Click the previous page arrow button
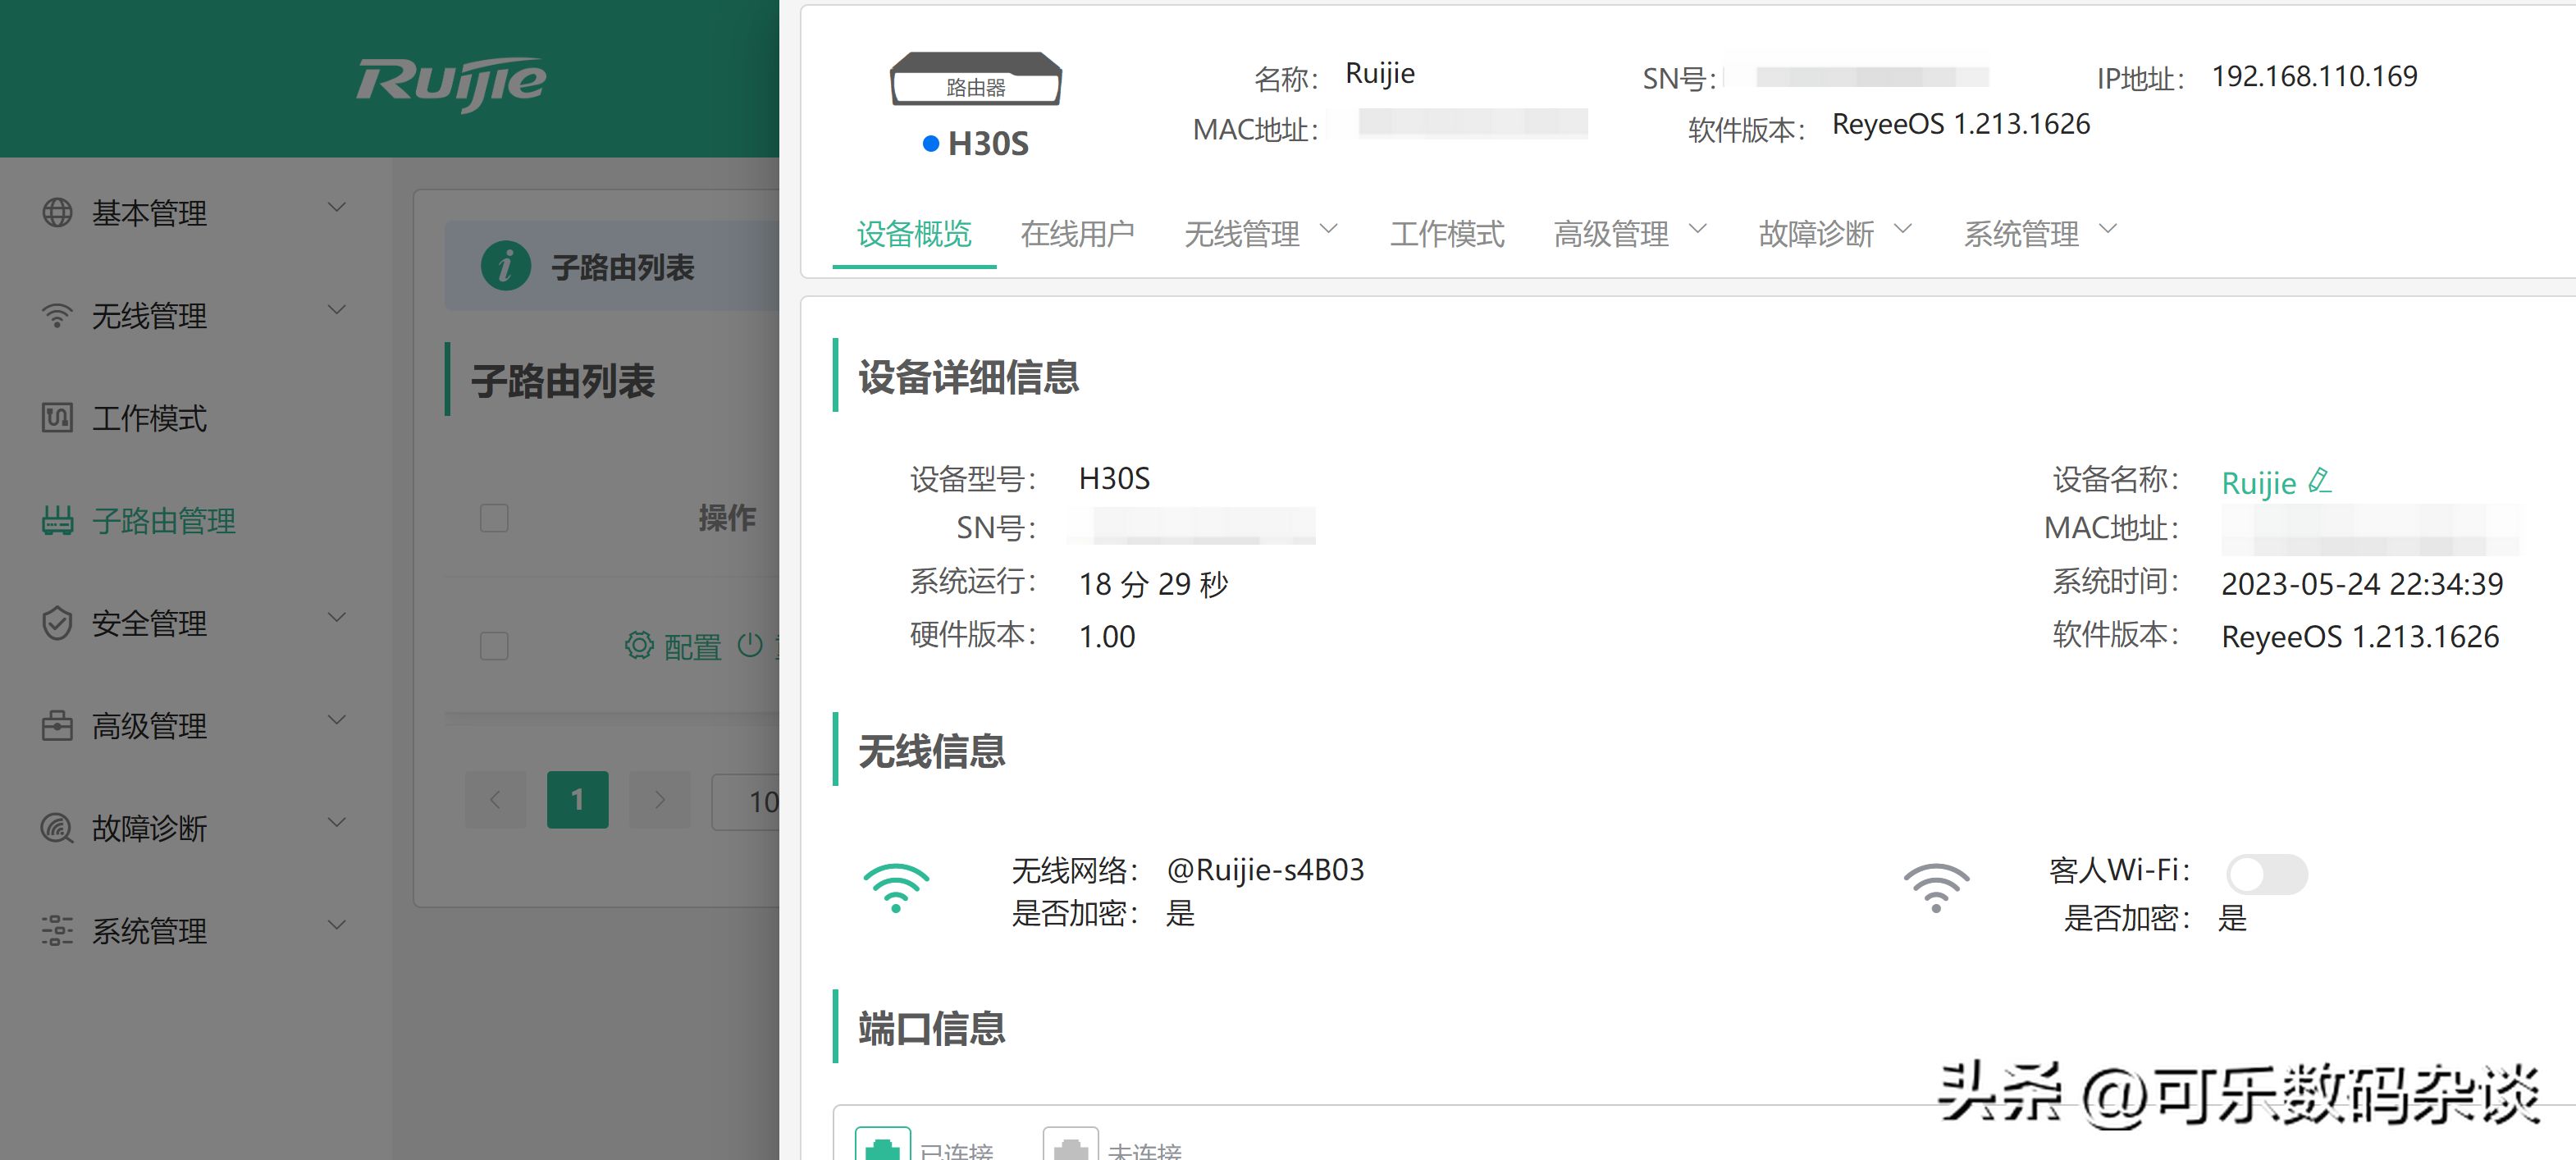The image size is (2576, 1160). 495,799
